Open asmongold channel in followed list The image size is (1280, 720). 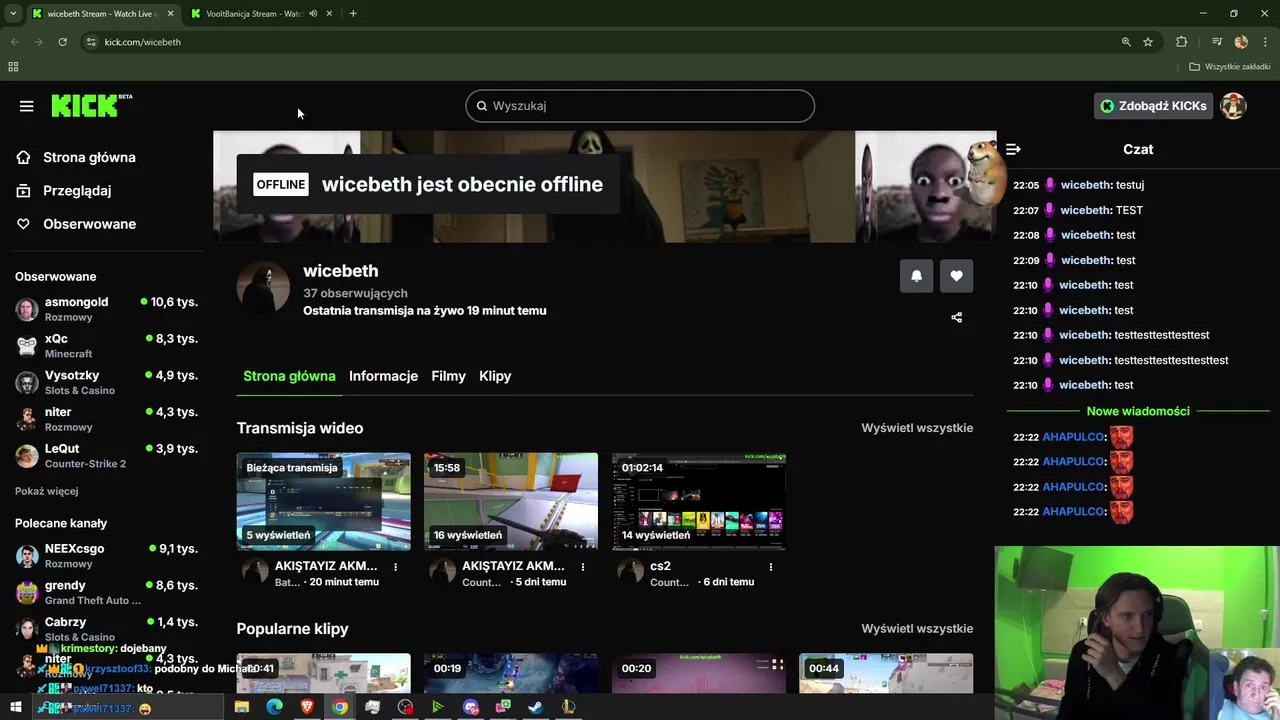106,309
